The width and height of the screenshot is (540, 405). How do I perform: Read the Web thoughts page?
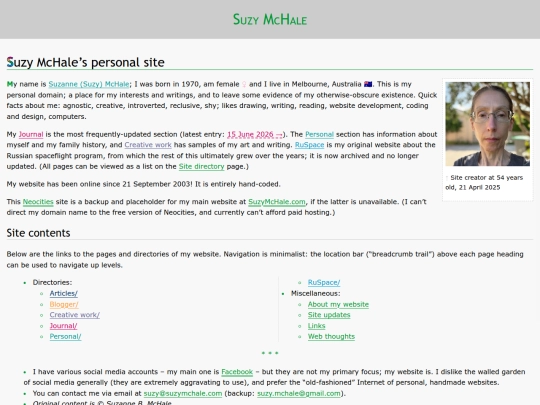click(x=331, y=336)
